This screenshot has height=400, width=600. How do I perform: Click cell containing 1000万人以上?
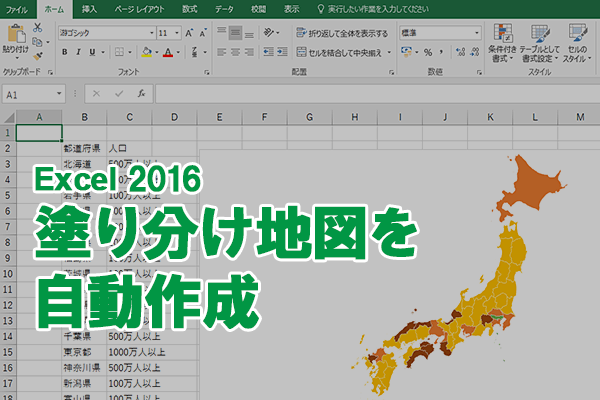136,352
